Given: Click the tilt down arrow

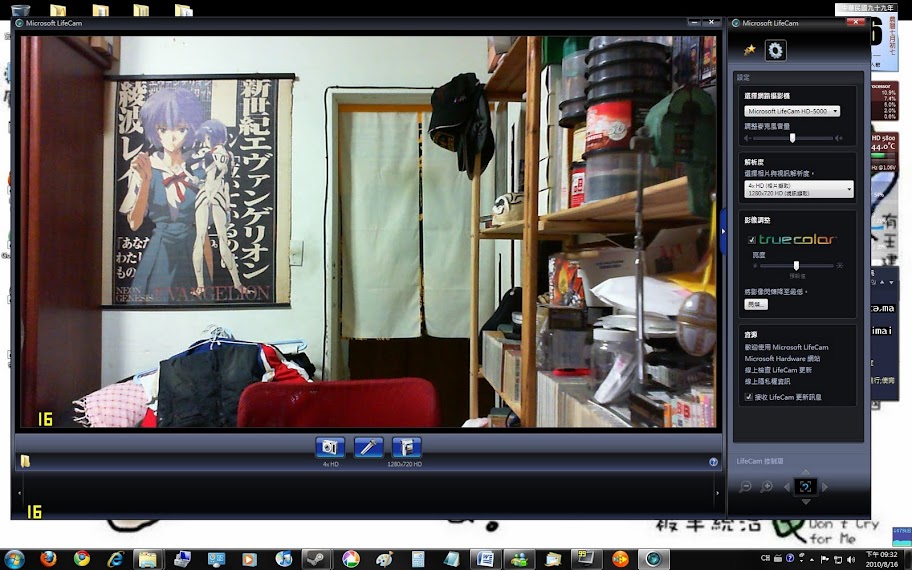Looking at the screenshot, I should coord(806,501).
